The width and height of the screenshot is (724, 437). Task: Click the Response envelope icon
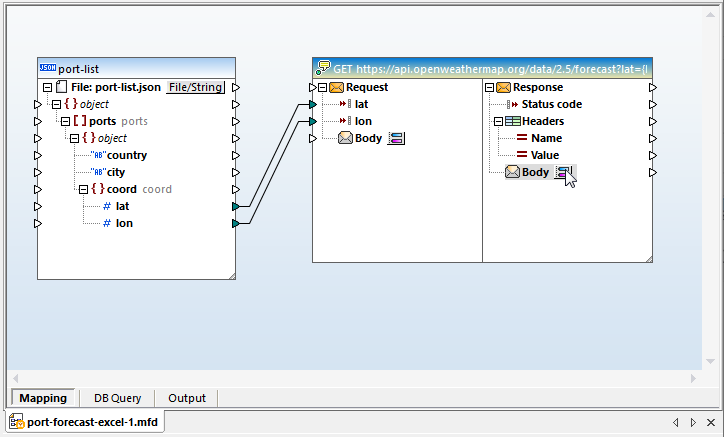click(505, 87)
